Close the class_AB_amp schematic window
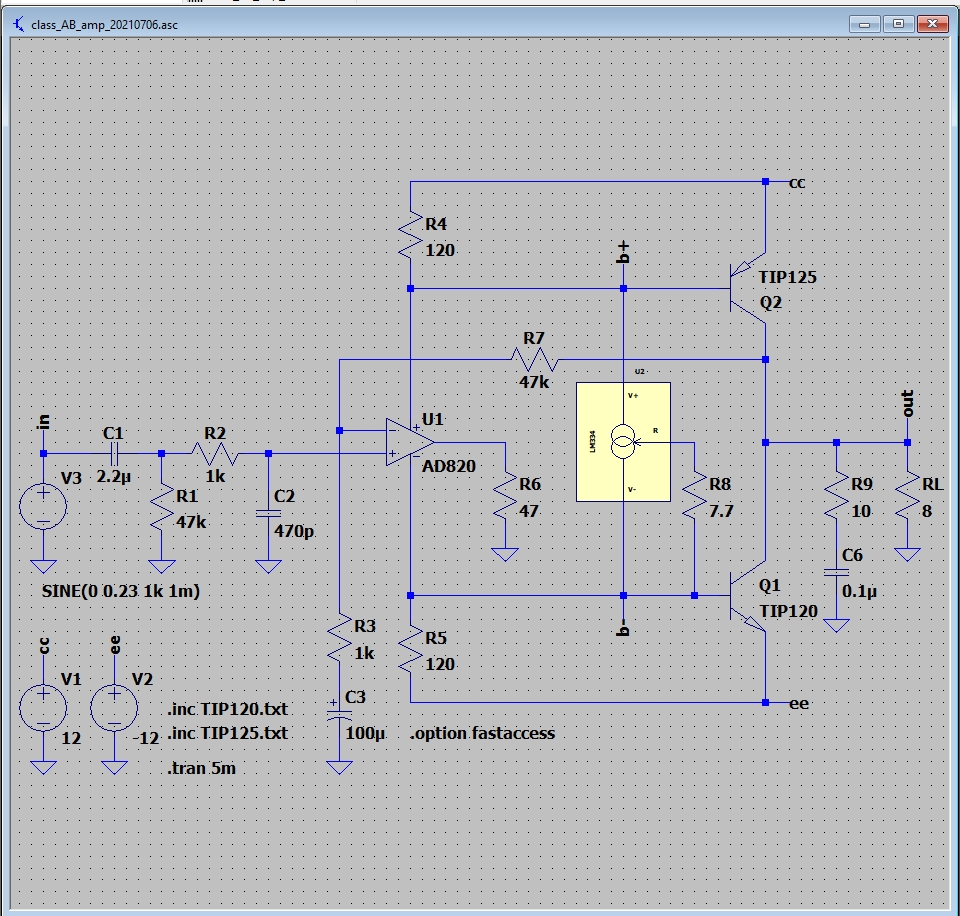The image size is (960, 916). click(932, 24)
